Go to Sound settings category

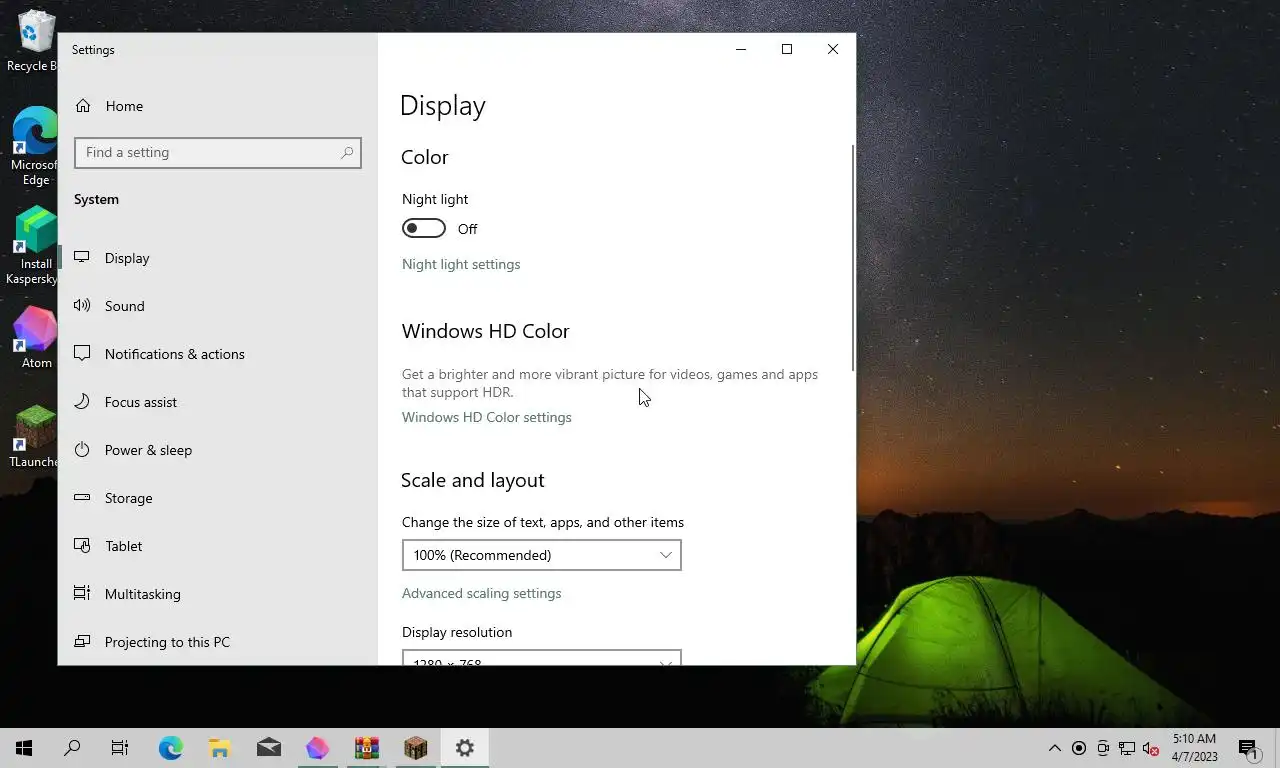point(218,306)
